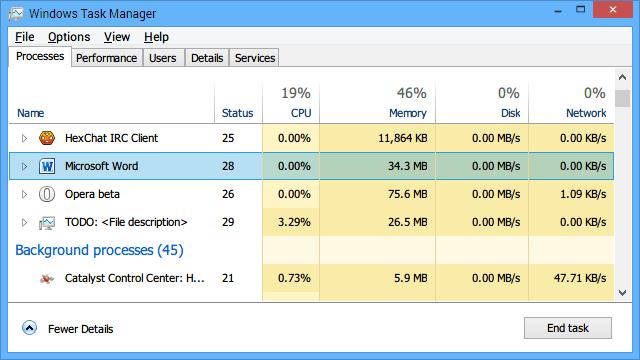Image resolution: width=640 pixels, height=360 pixels.
Task: Click status value 29 for TODO process
Action: (228, 222)
